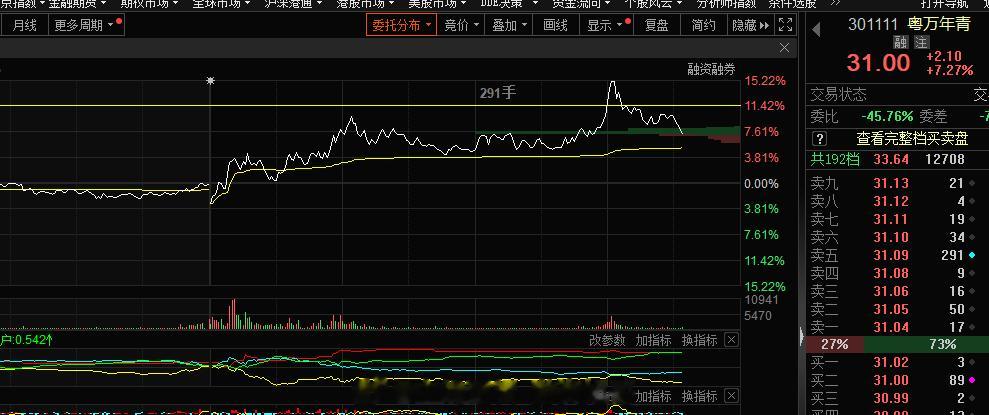Click the 复盘 replay button

[x=656, y=25]
